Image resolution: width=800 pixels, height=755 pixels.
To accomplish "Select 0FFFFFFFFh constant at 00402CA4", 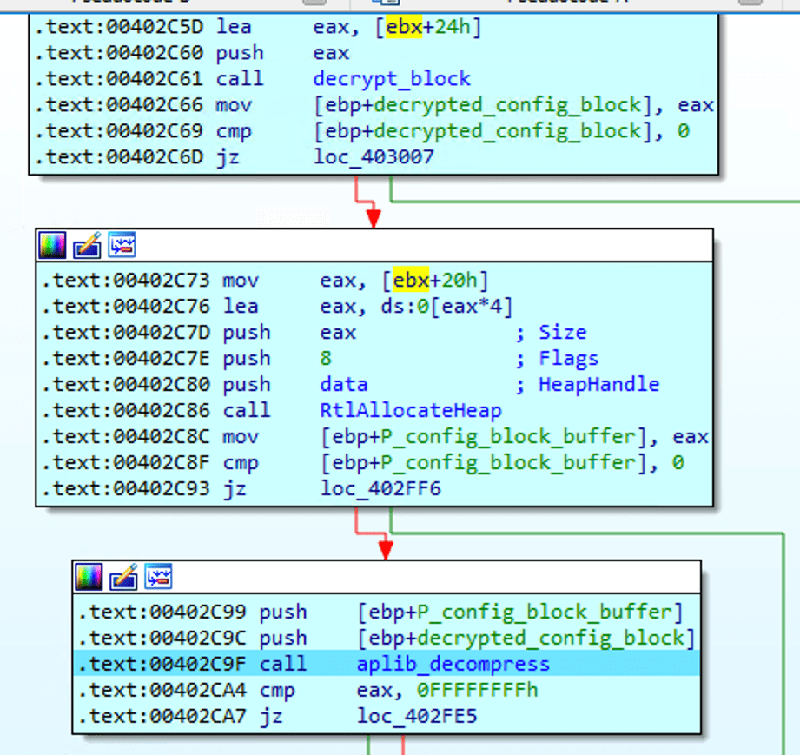I will tap(477, 690).
